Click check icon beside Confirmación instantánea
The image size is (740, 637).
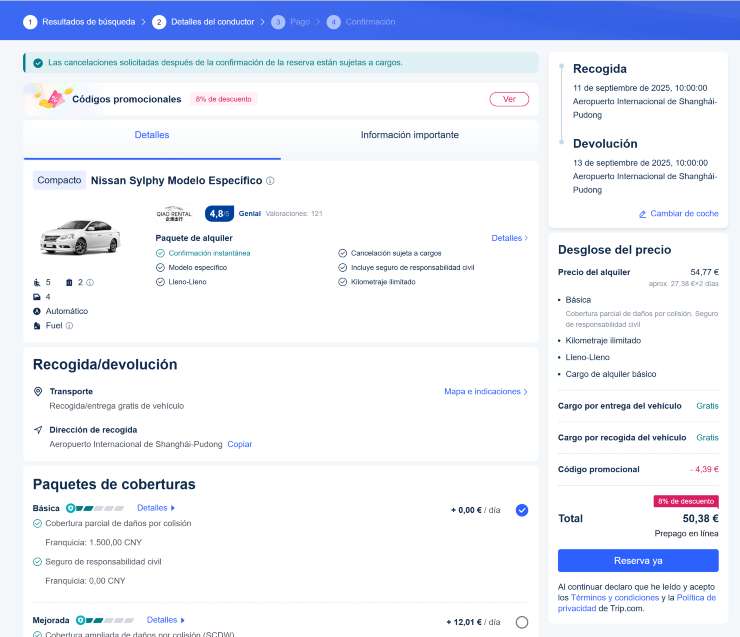(160, 253)
